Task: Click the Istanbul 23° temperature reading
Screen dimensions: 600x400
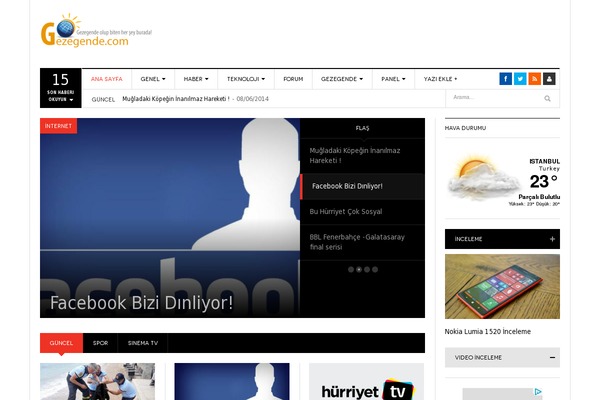Action: coord(544,181)
